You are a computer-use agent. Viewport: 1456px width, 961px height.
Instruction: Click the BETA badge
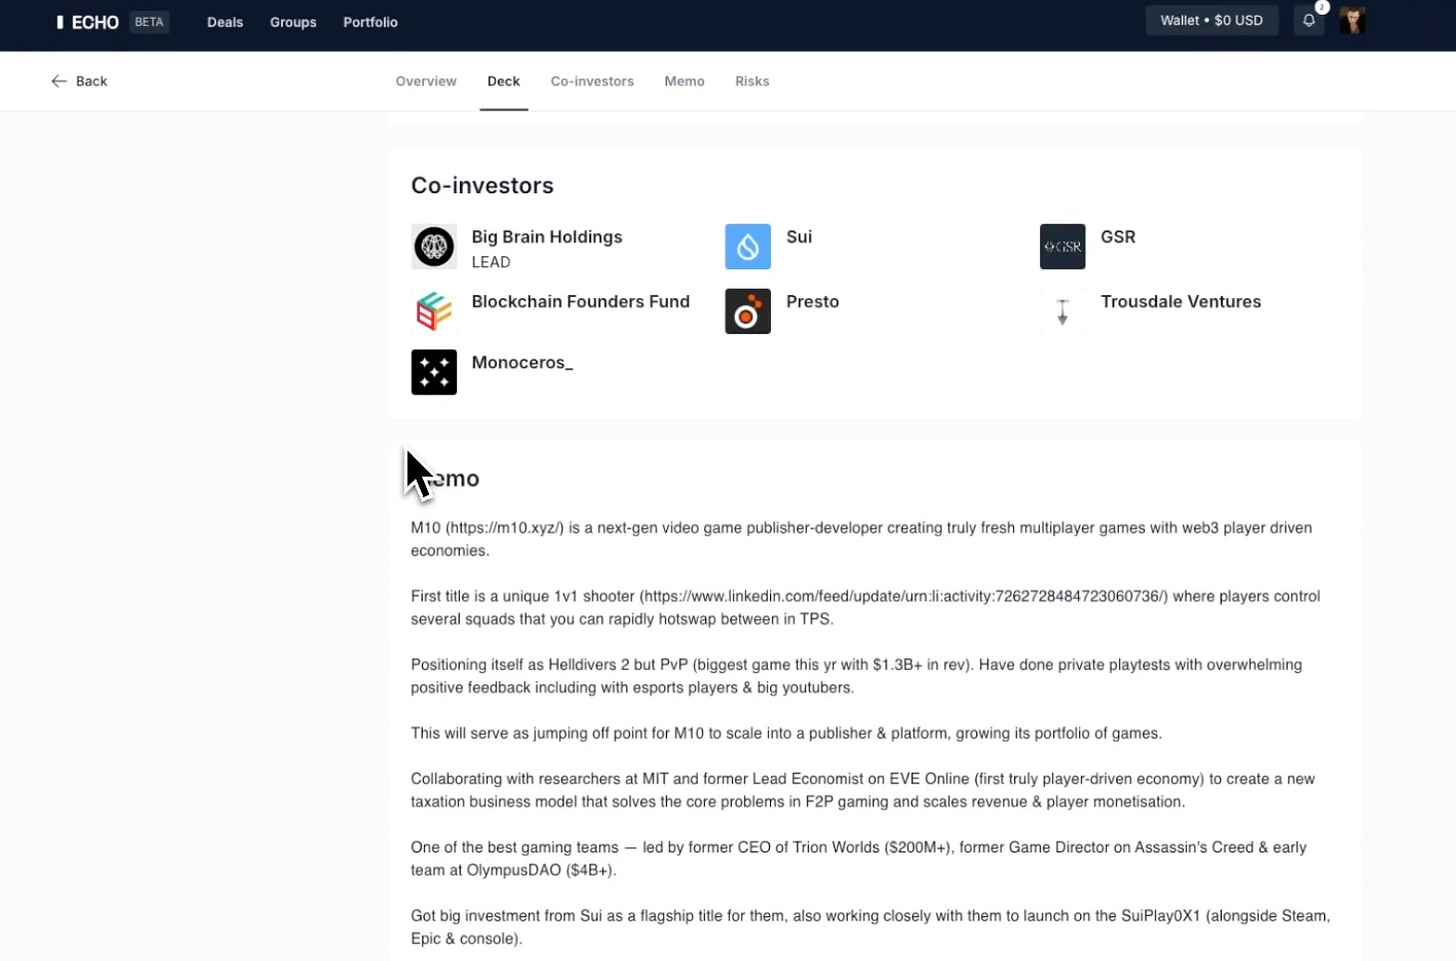149,22
